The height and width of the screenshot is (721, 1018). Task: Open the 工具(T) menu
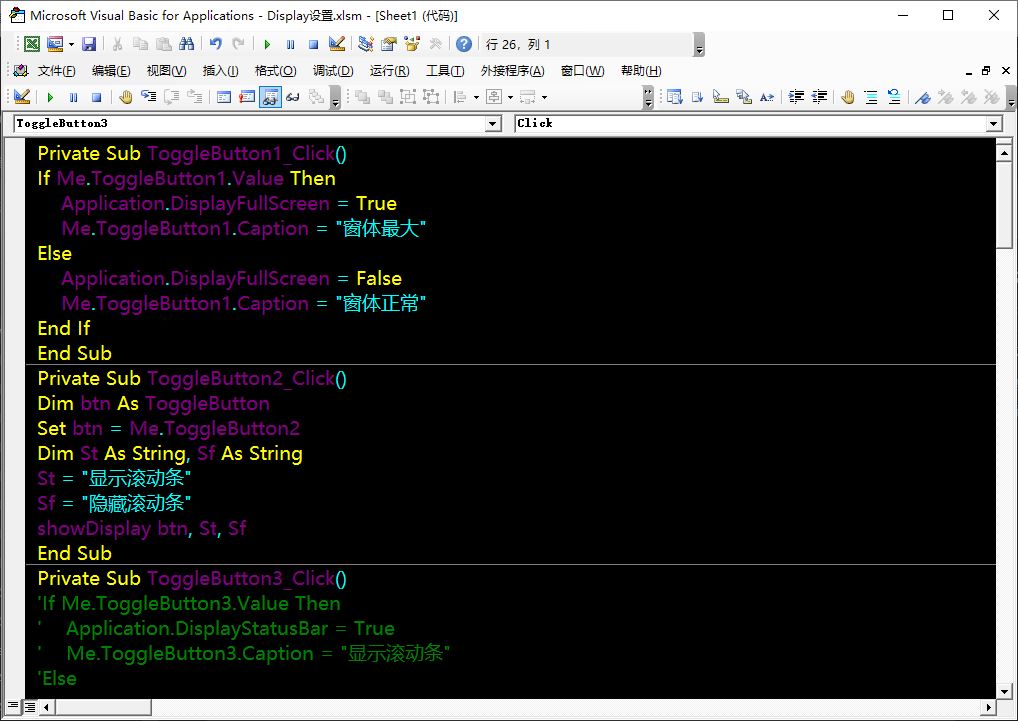[445, 71]
